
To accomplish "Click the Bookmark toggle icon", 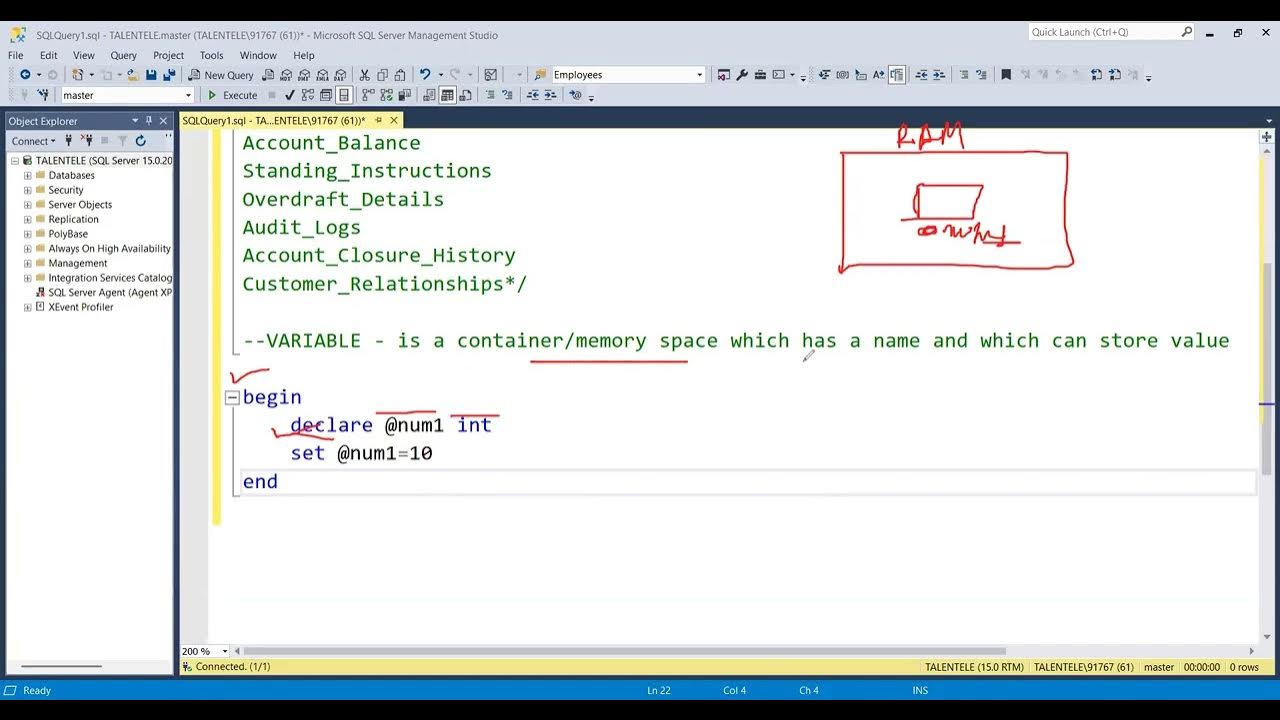I will (1006, 75).
